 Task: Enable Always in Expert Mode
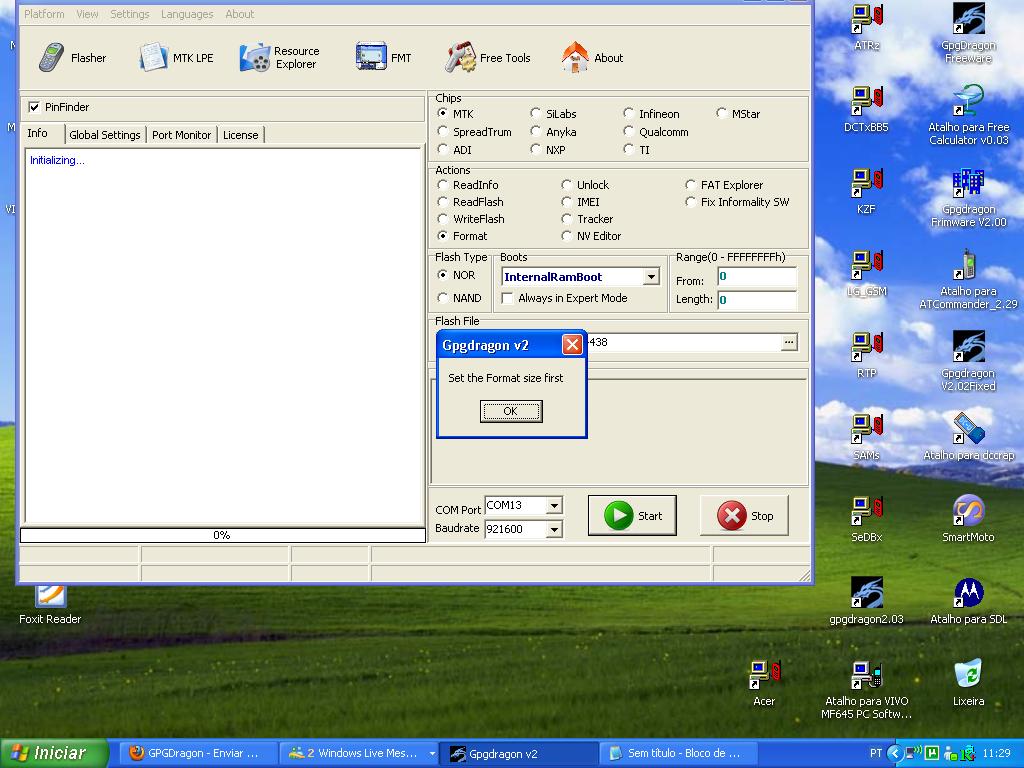point(507,298)
